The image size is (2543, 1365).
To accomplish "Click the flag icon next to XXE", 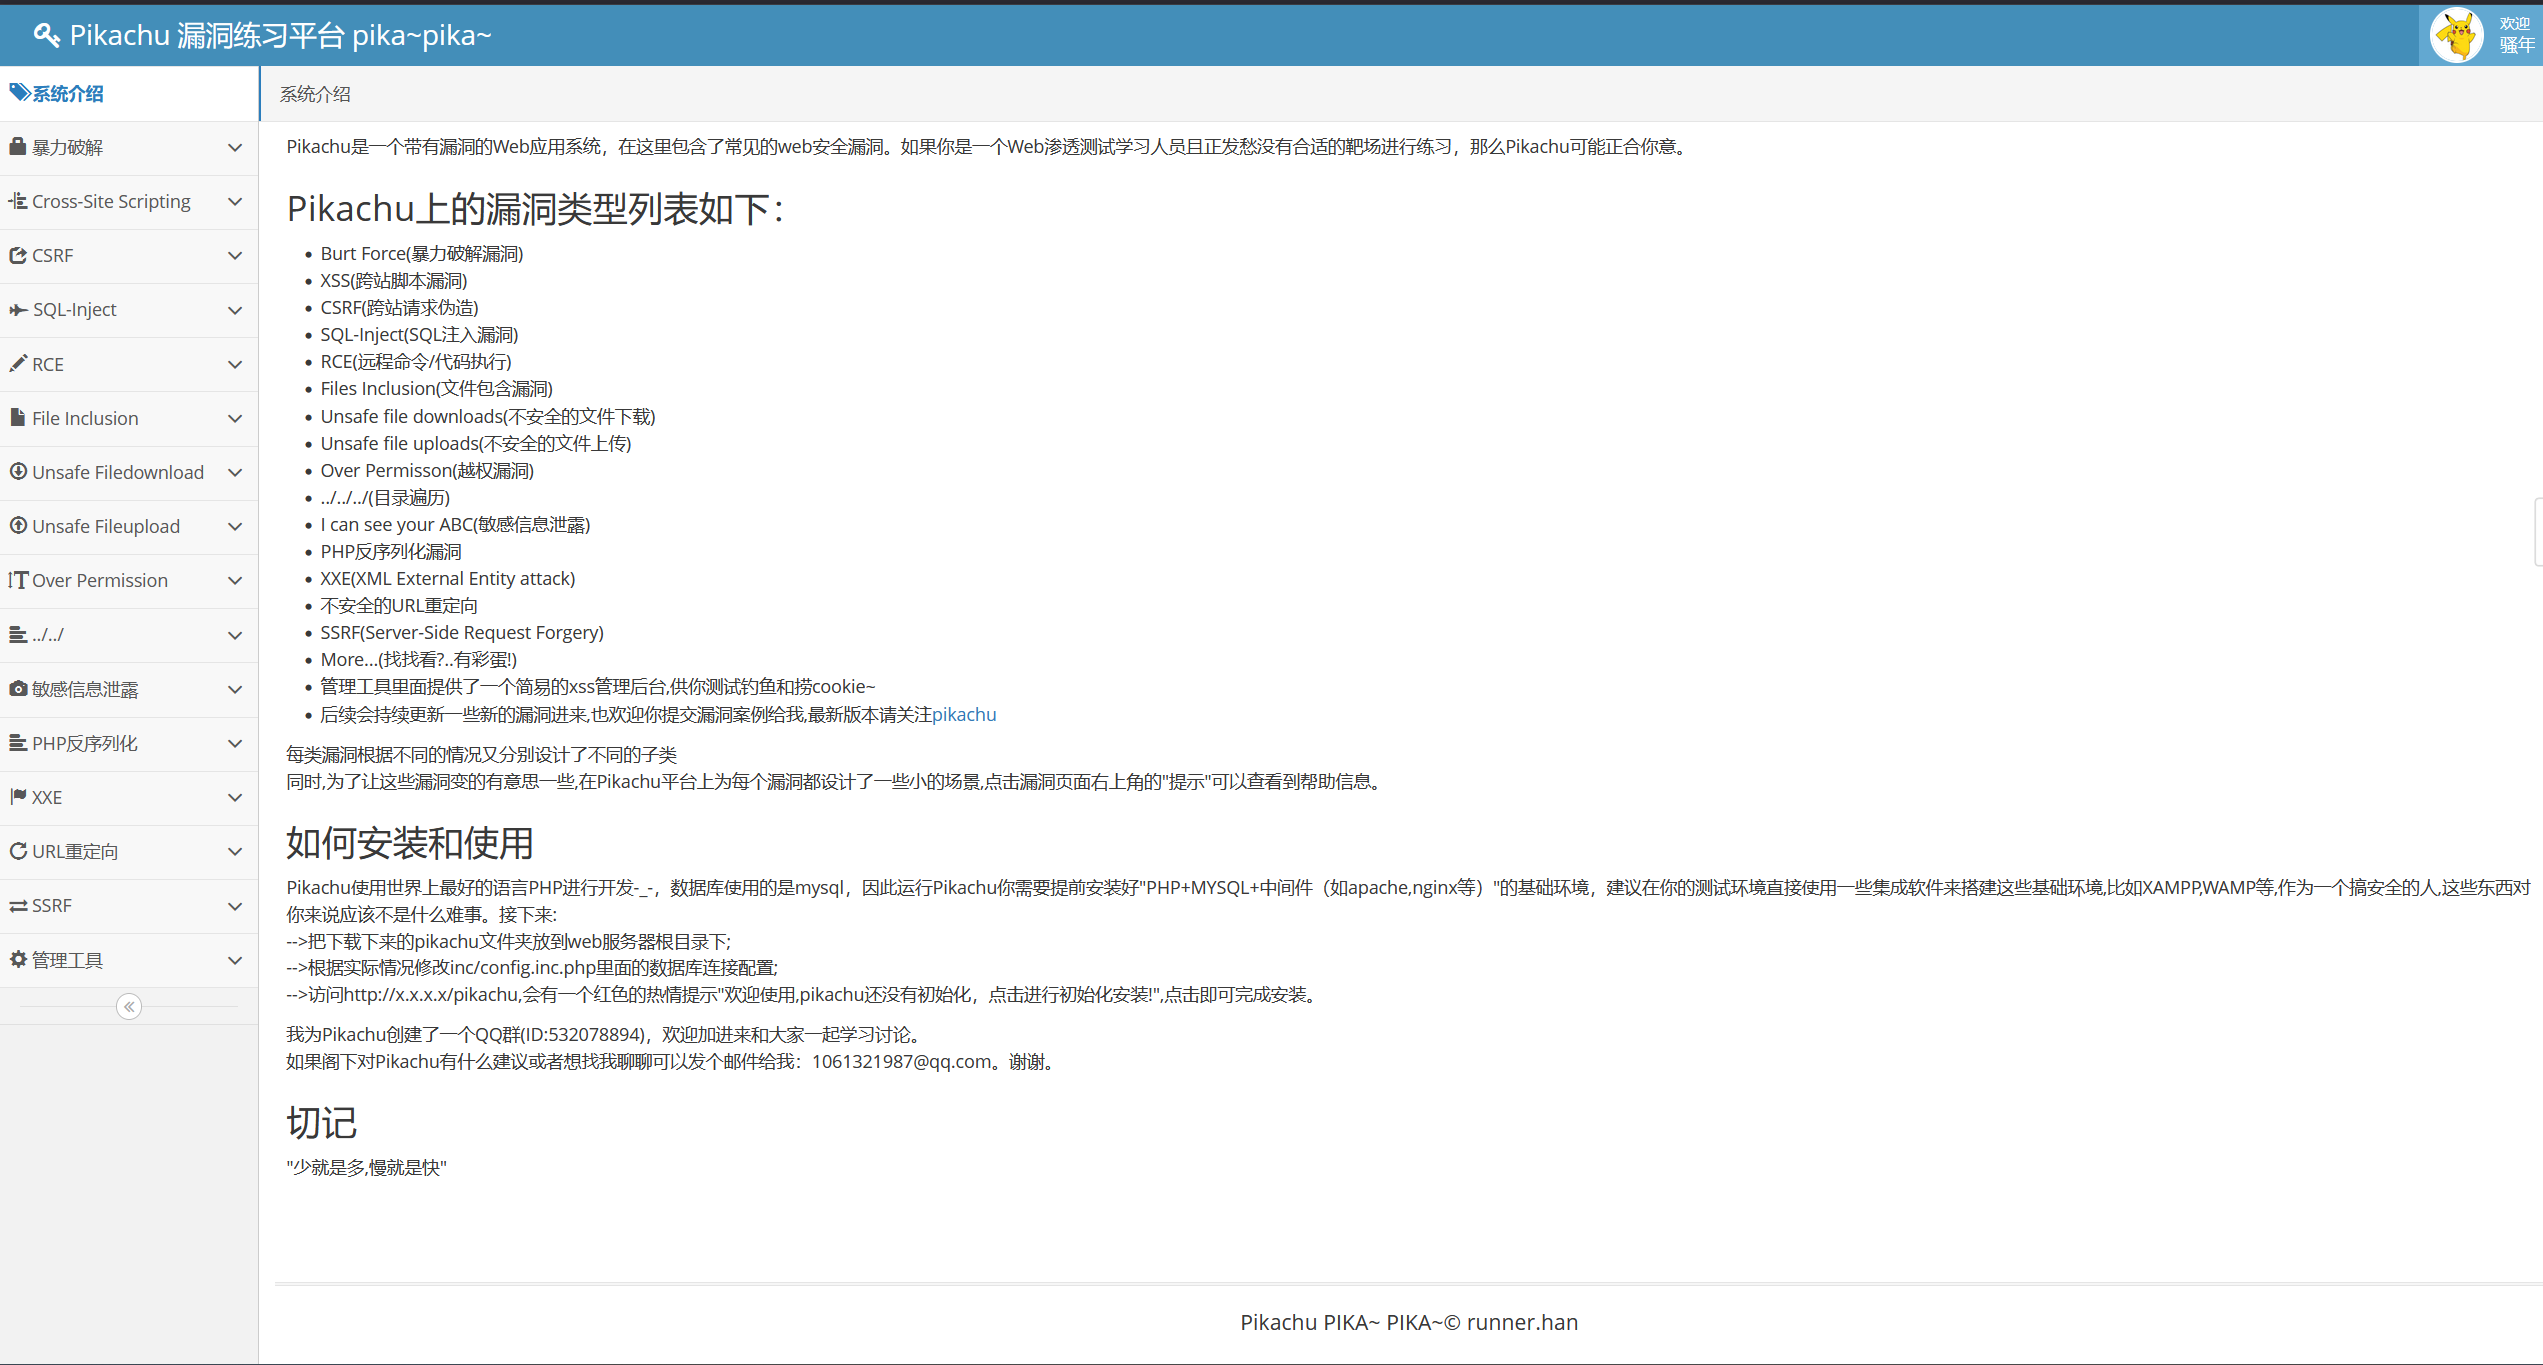I will pyautogui.click(x=18, y=796).
